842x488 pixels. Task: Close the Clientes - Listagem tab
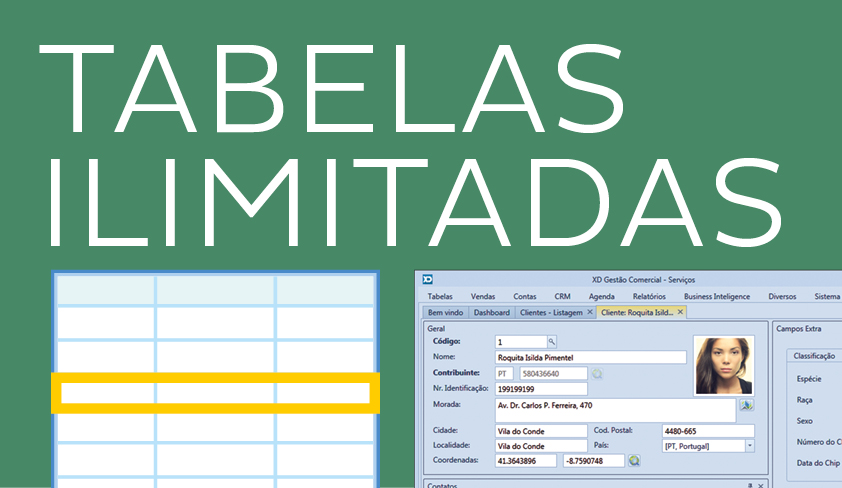(x=590, y=312)
